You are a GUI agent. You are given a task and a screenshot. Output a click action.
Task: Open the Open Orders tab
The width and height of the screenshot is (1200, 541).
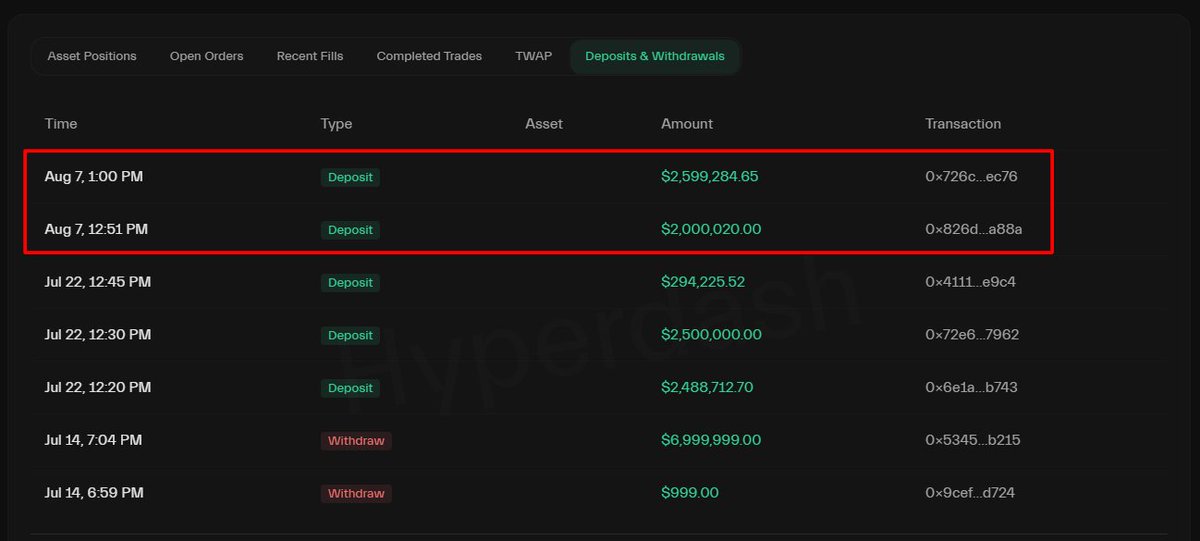(206, 56)
